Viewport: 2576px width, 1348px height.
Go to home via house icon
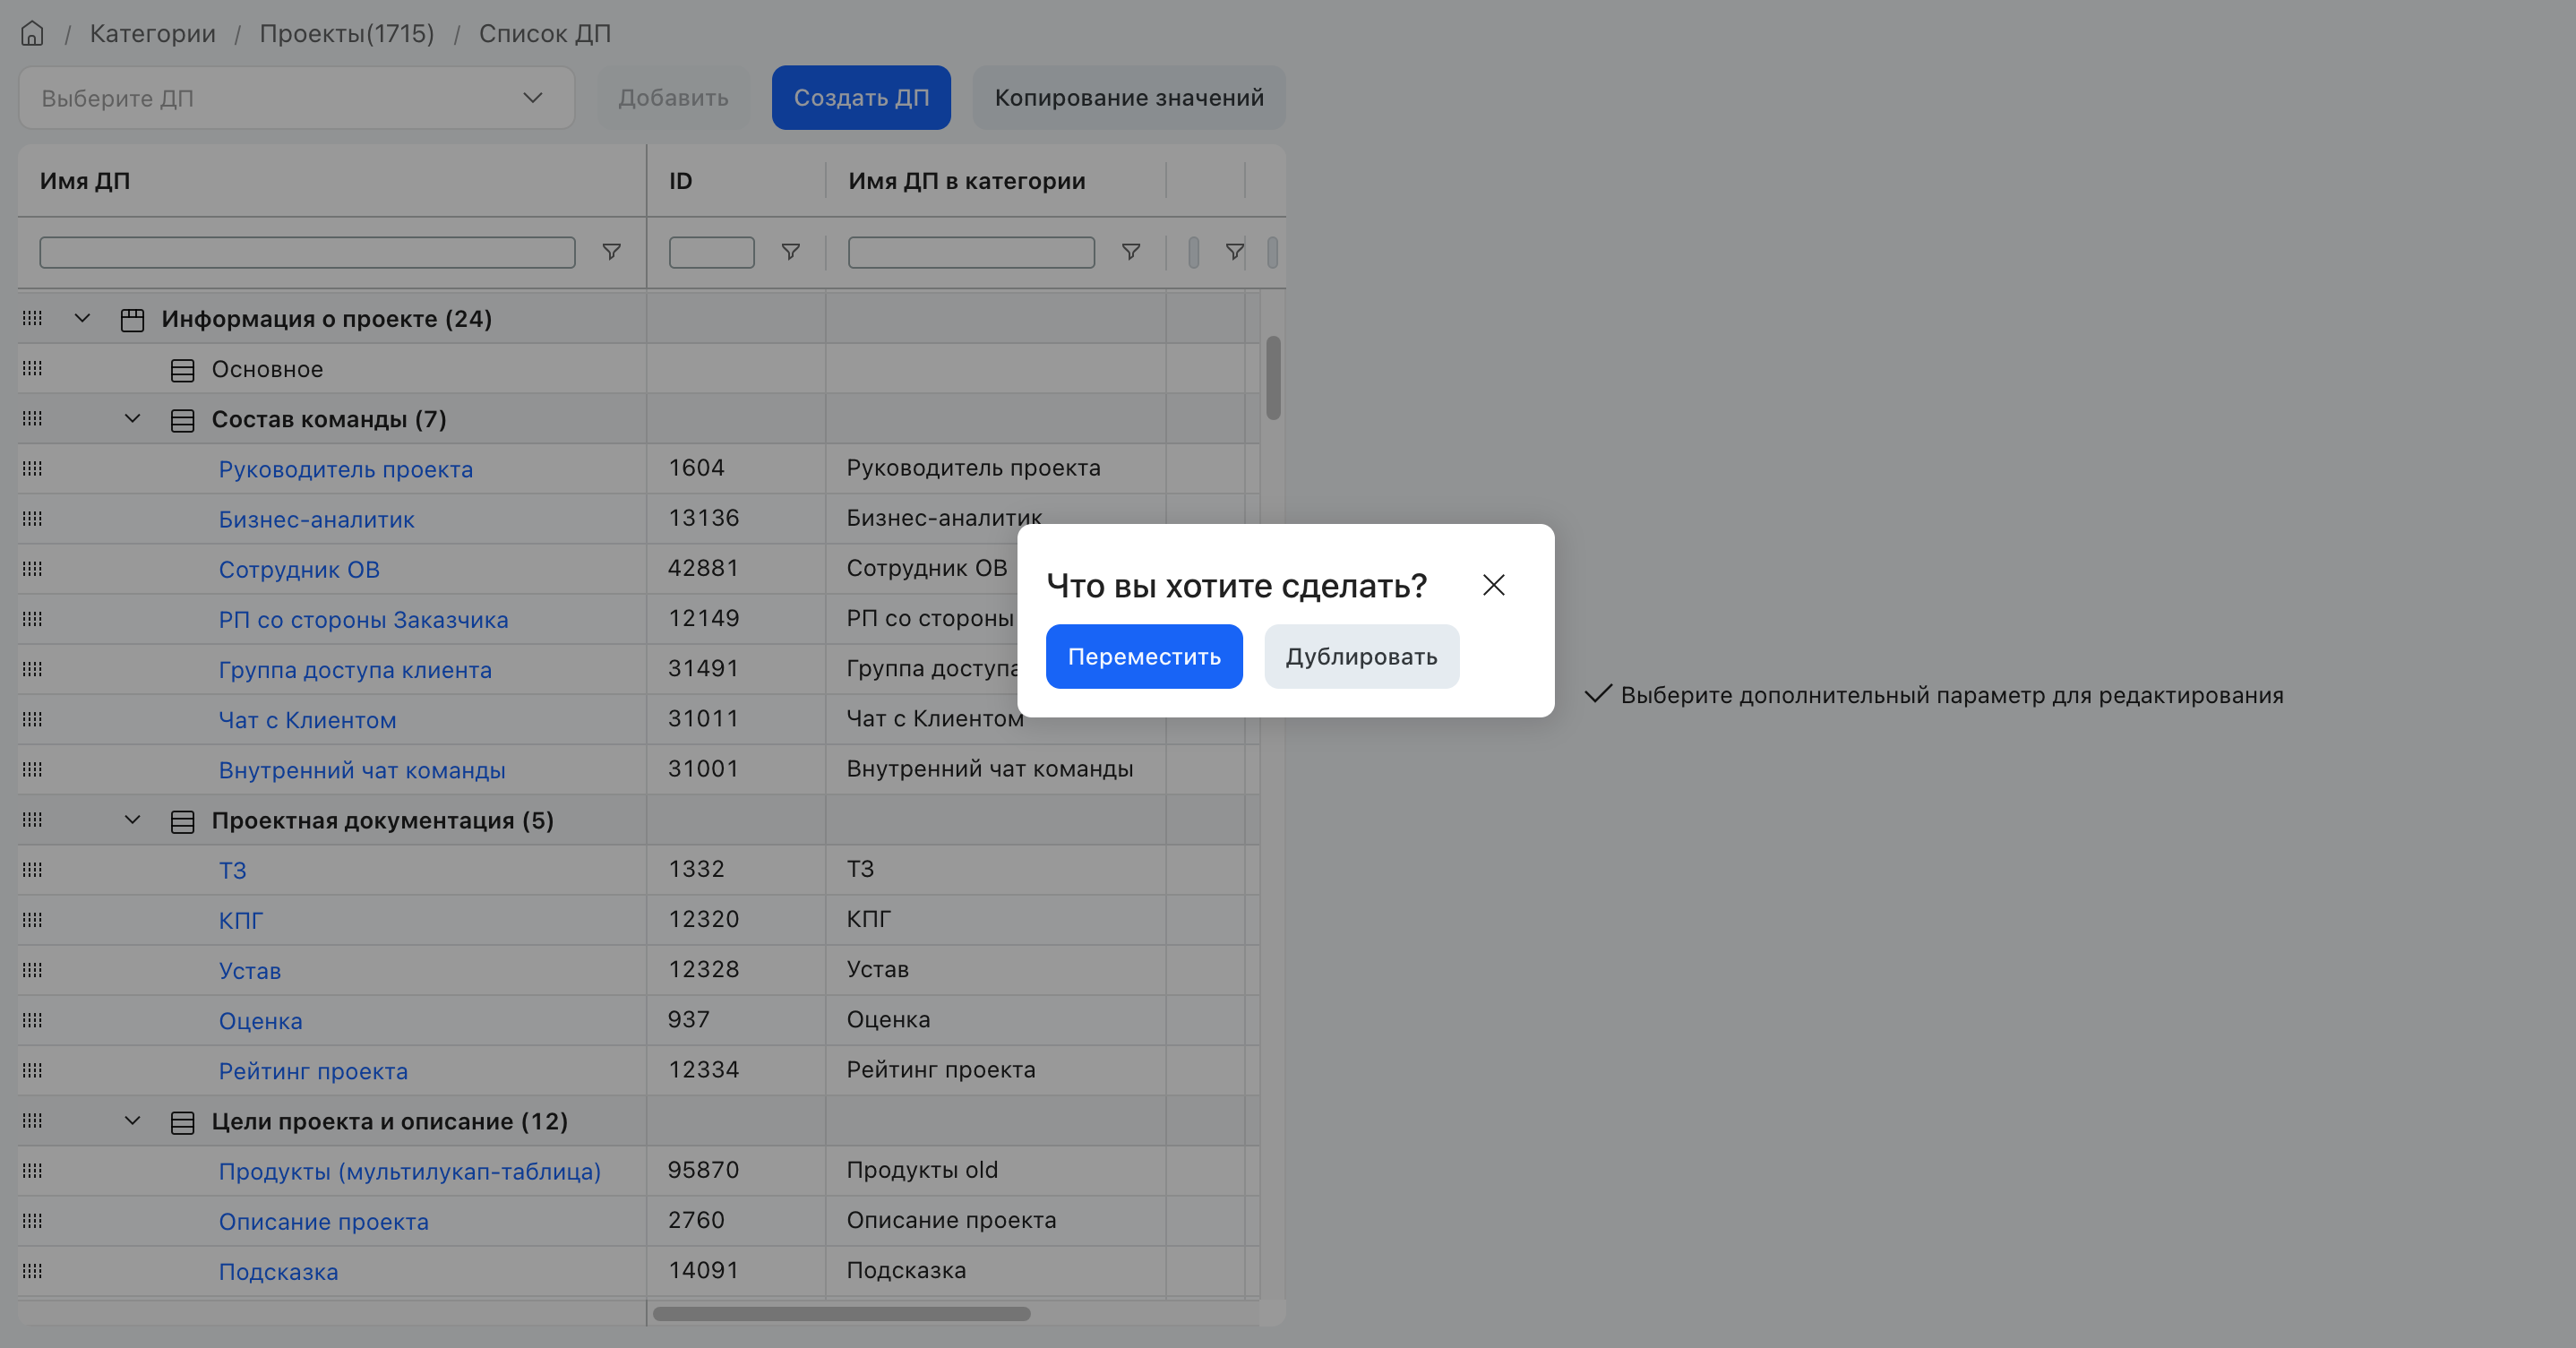(x=32, y=34)
